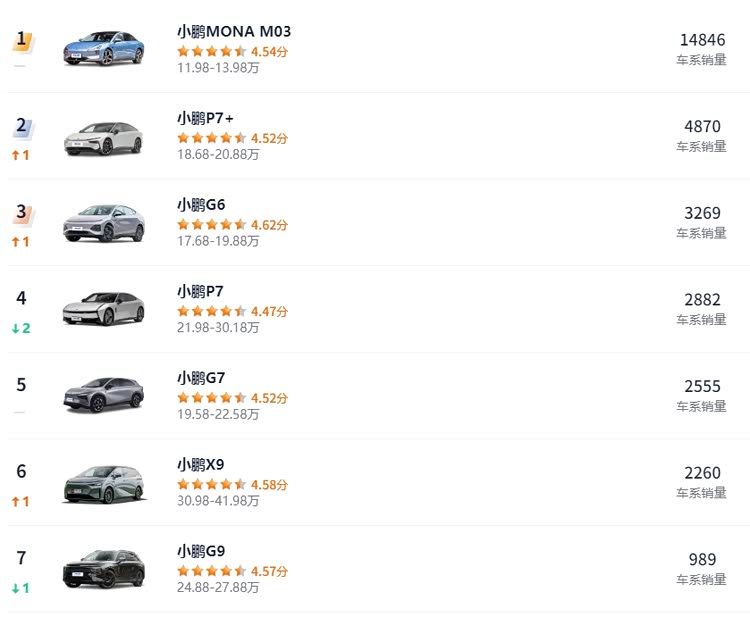
Task: Open the 小鹏G7 model title link
Action: tap(201, 378)
